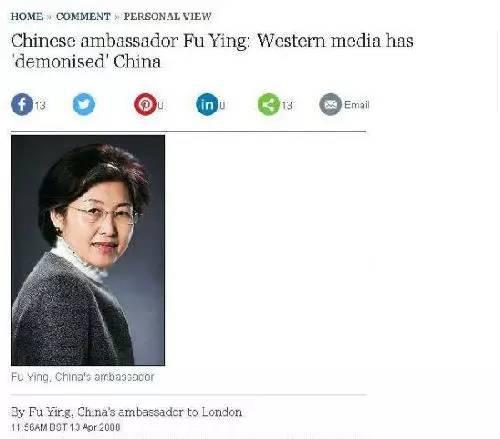Viewport: 500px width, 439px height.
Task: Click the chevron separator after COMMENT
Action: click(x=117, y=17)
